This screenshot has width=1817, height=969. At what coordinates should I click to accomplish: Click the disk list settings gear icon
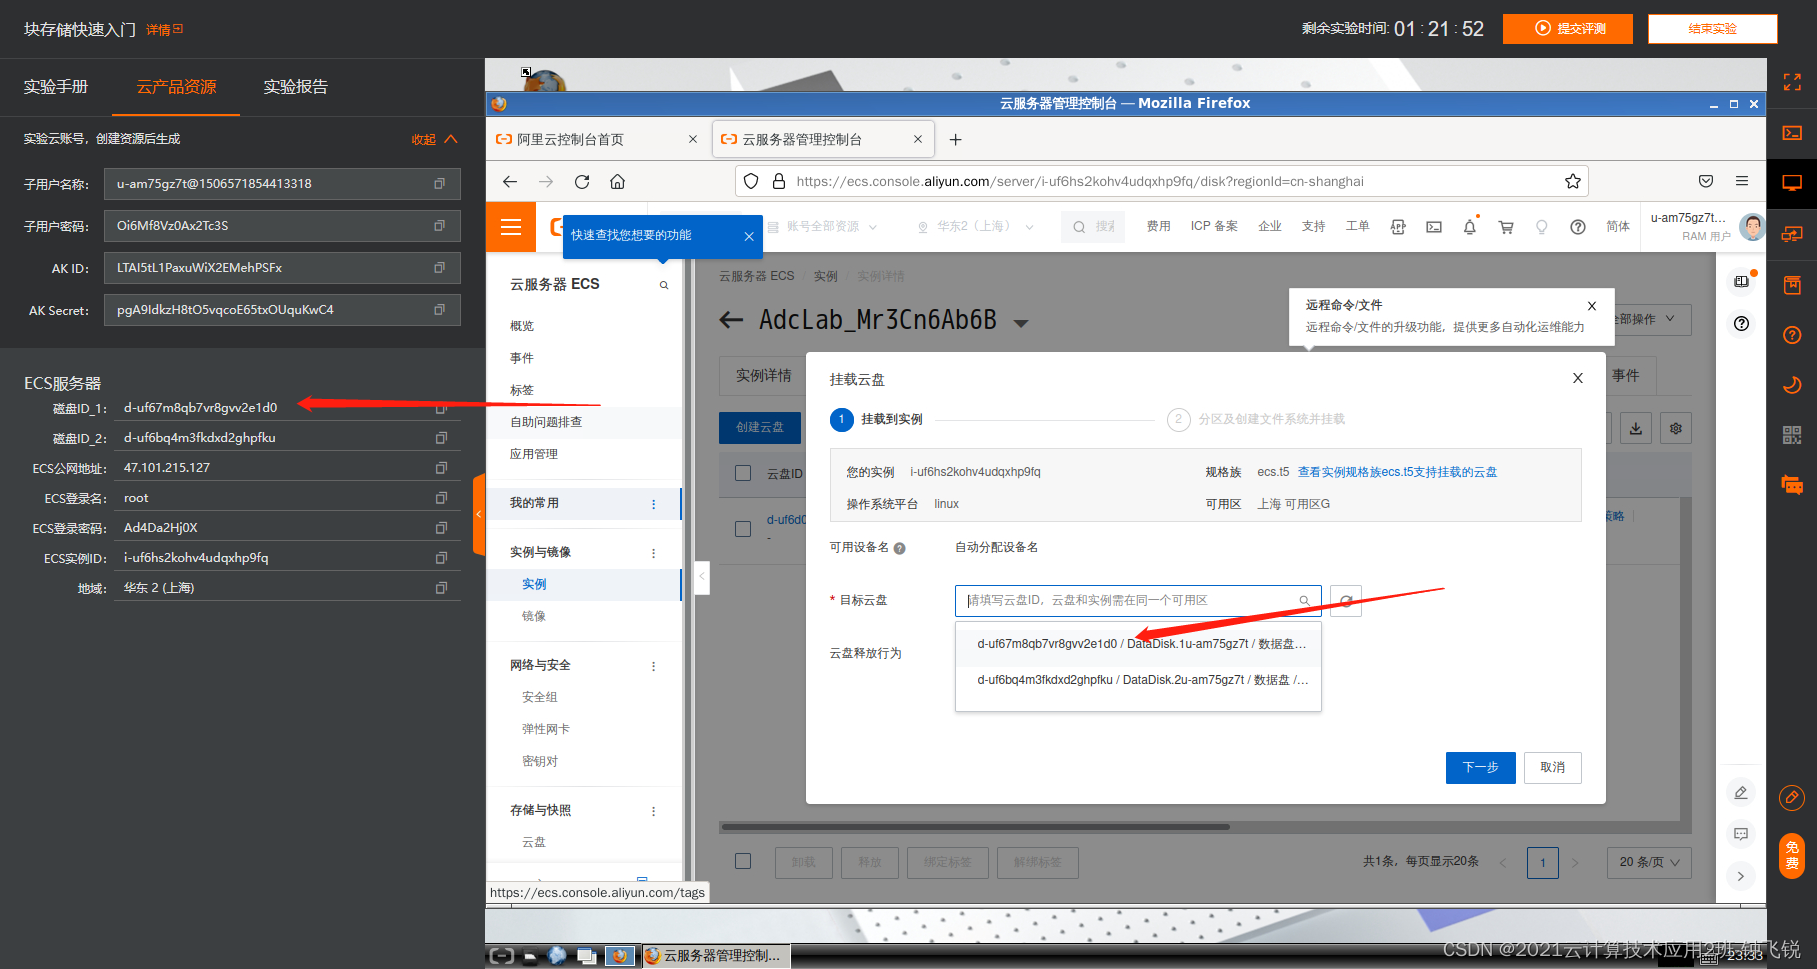coord(1676,428)
